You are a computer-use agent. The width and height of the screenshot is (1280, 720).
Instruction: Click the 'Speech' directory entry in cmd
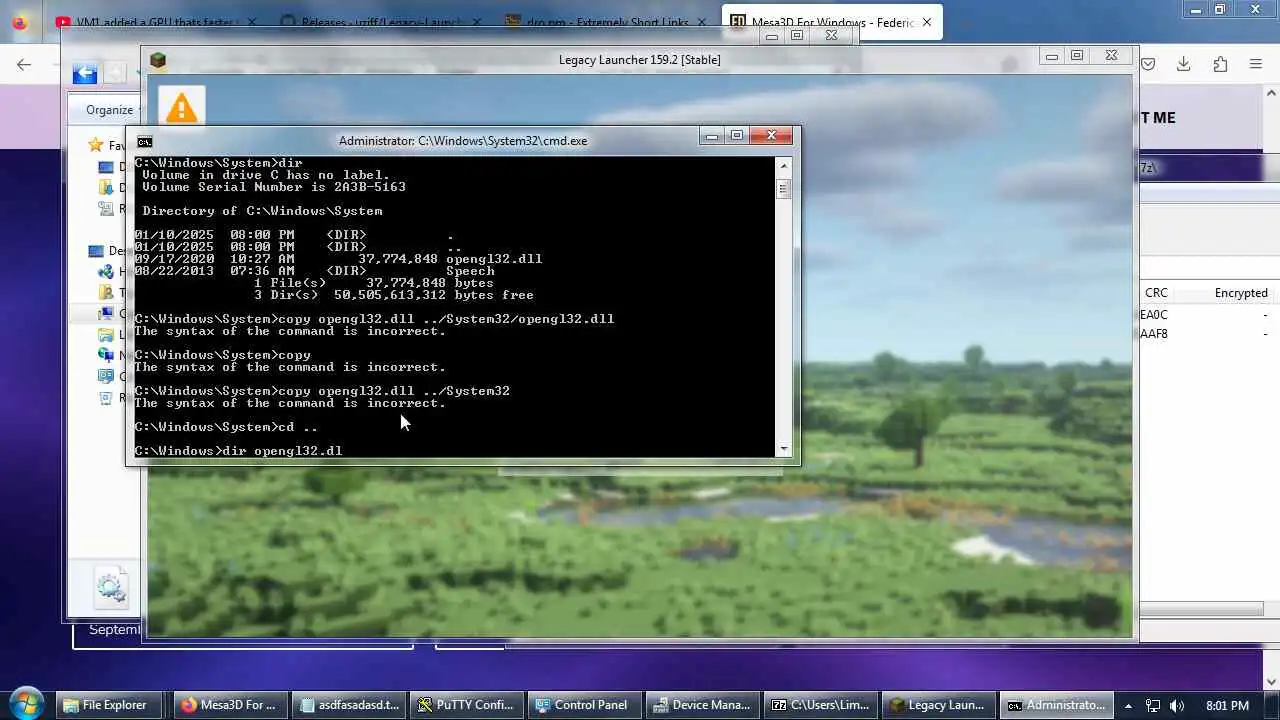[470, 271]
